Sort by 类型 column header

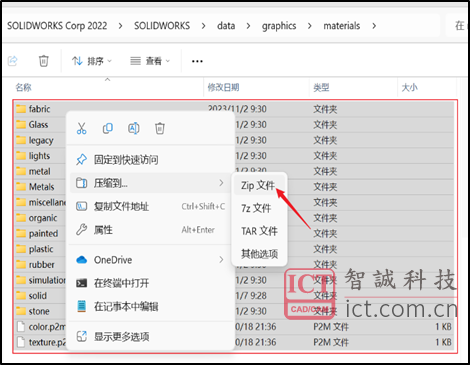[321, 87]
